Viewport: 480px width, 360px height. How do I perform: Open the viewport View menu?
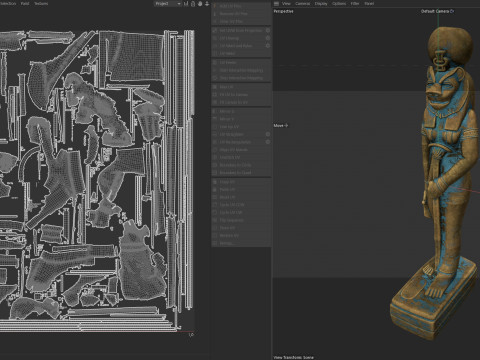point(286,3)
